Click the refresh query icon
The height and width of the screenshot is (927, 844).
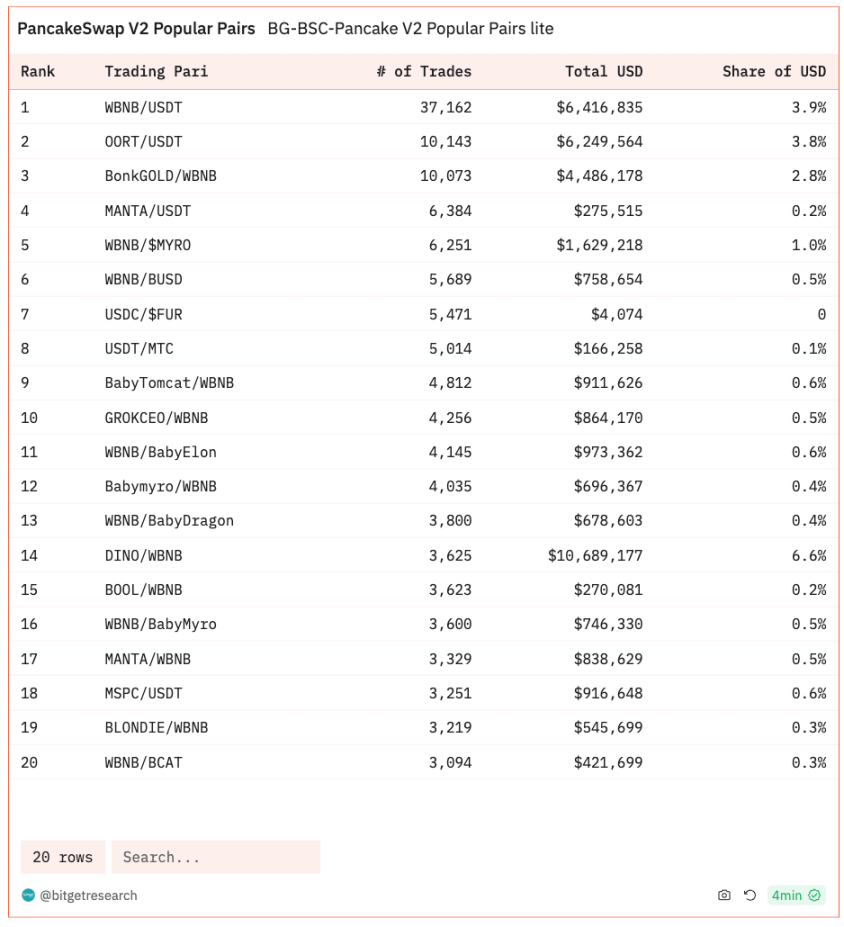pos(749,895)
